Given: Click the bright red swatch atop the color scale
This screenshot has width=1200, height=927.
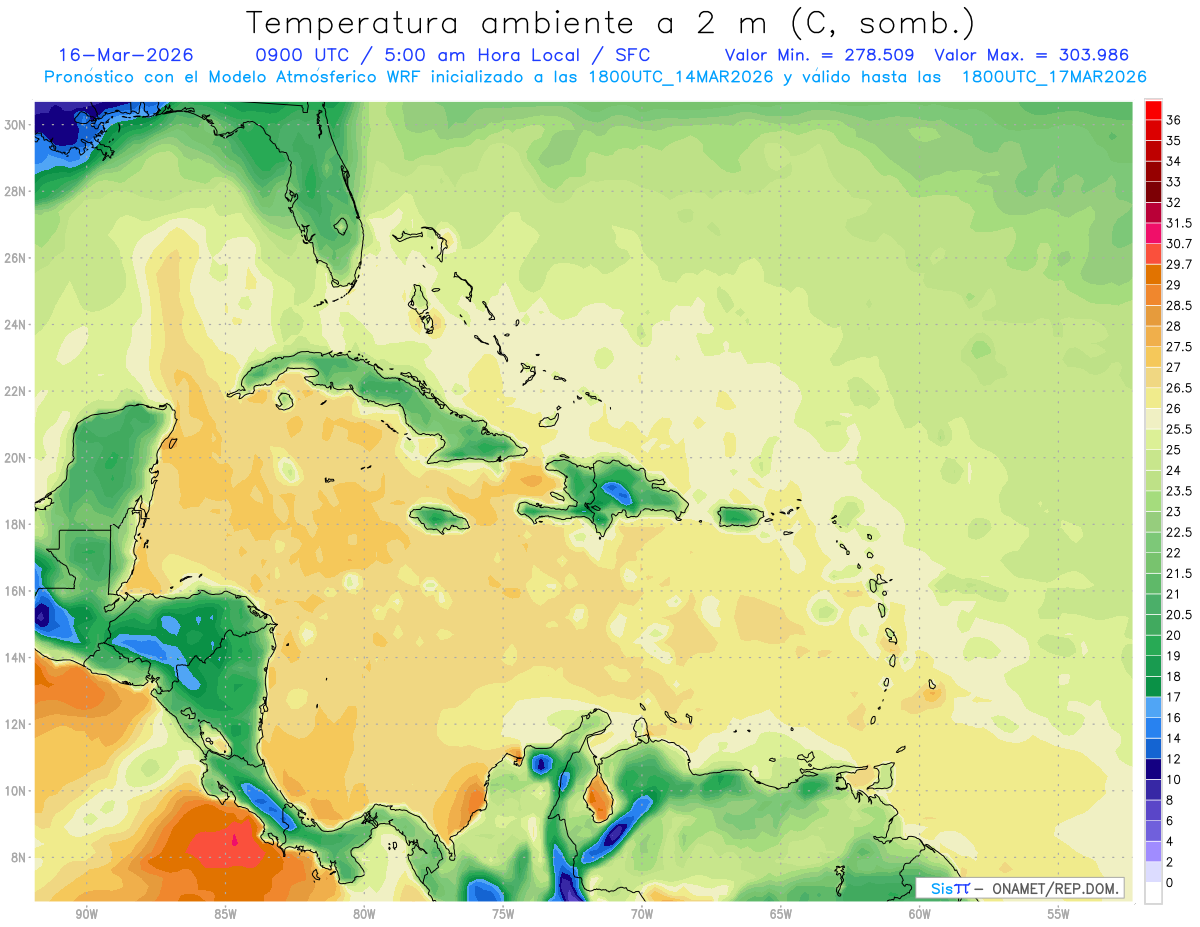Looking at the screenshot, I should tap(1153, 110).
